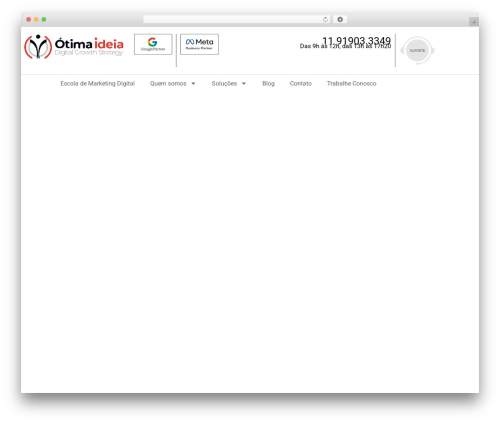The image size is (500, 423).
Task: Click the phone number 11 91903 3349
Action: coord(356,41)
